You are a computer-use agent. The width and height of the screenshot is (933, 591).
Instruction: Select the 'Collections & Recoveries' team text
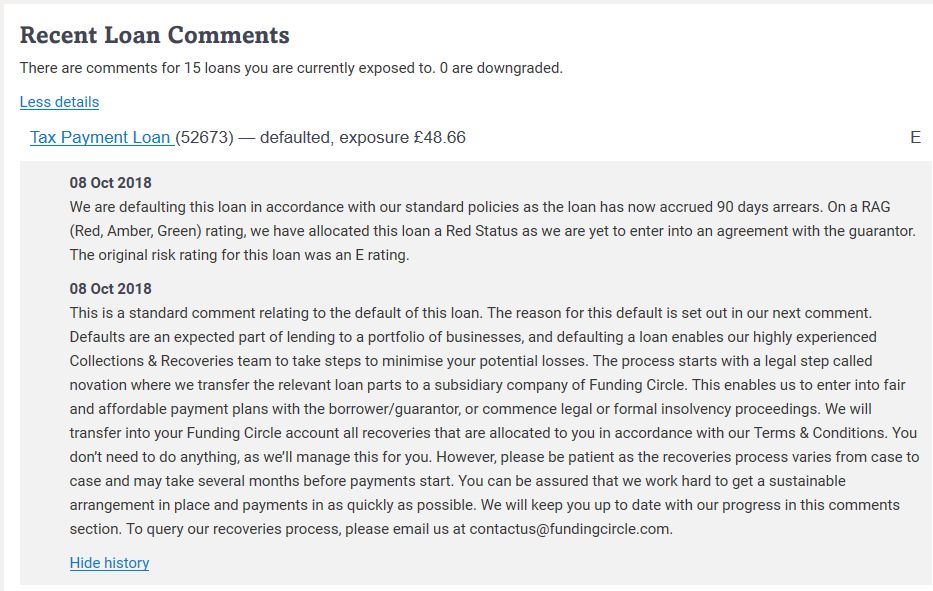click(152, 361)
